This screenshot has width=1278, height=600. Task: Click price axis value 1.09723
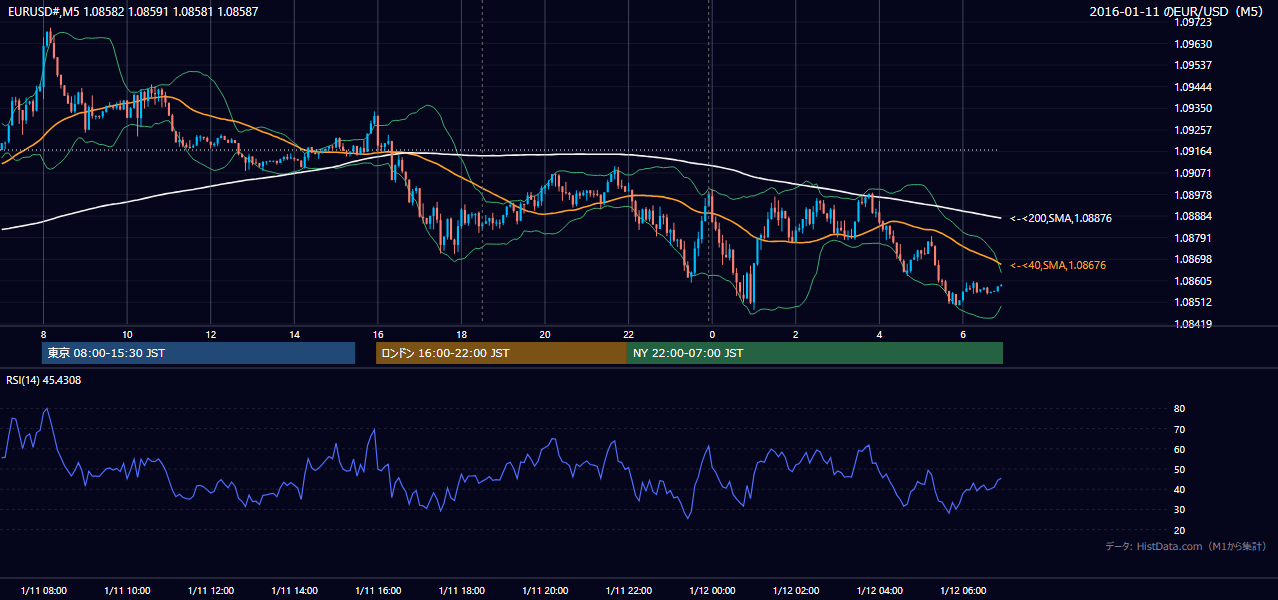tap(1194, 22)
